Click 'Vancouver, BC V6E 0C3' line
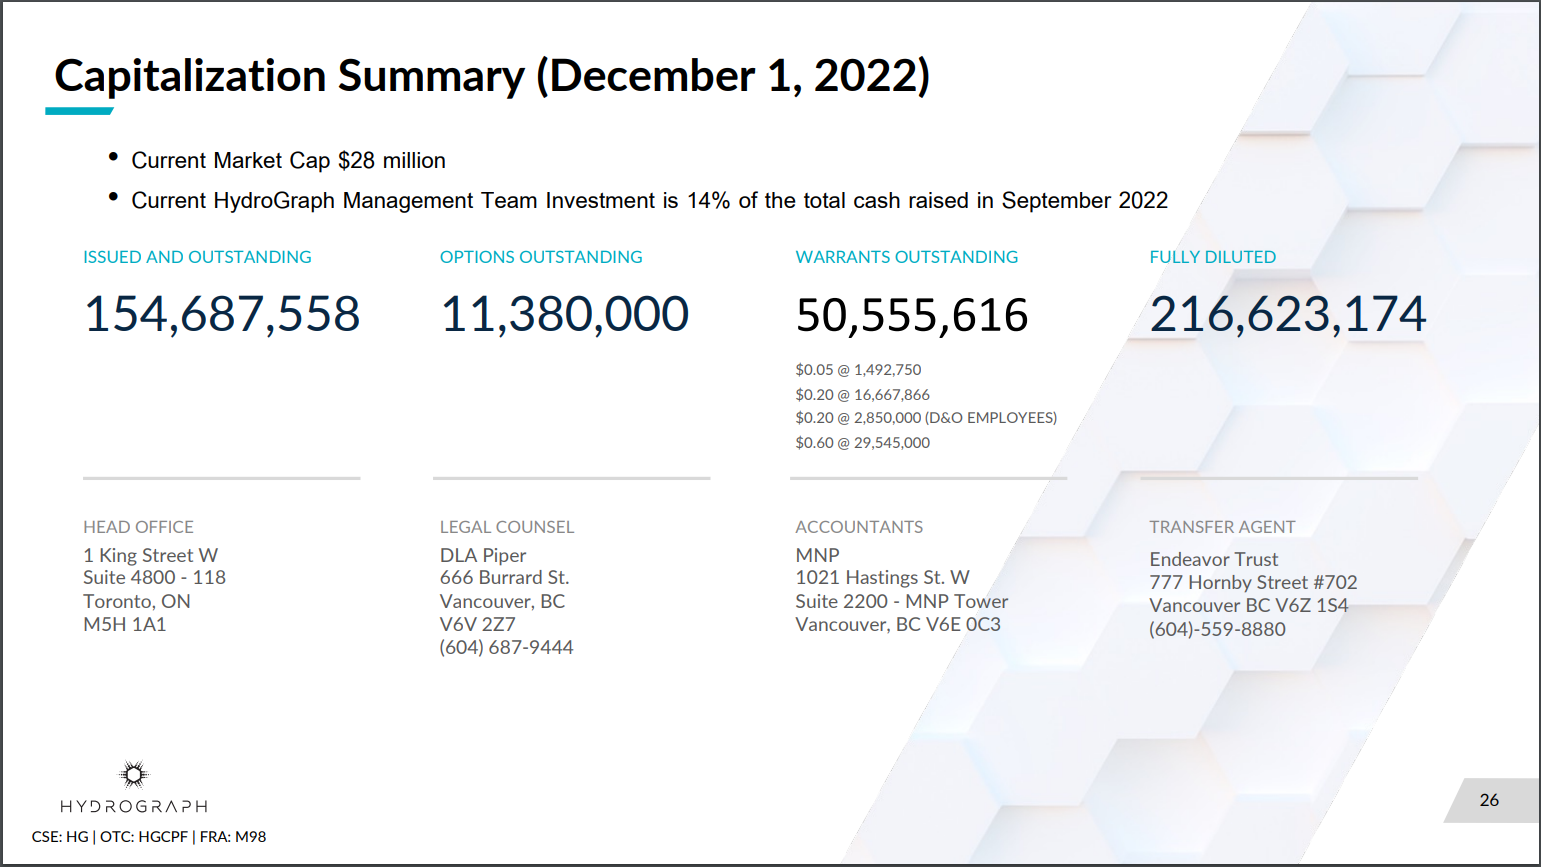The image size is (1541, 867). 898,624
